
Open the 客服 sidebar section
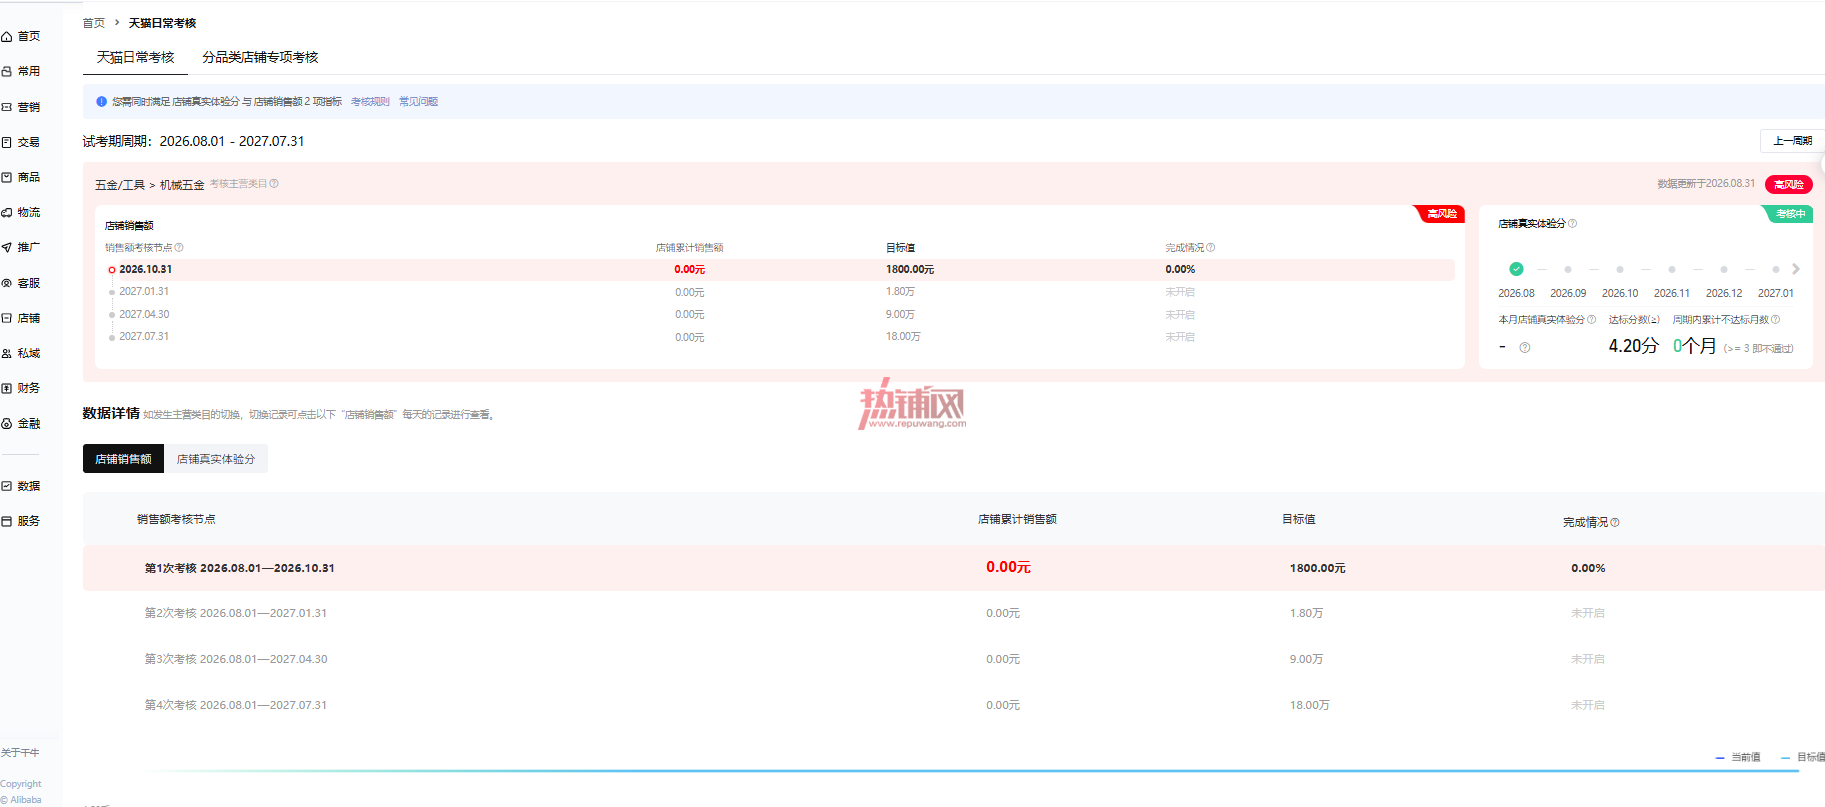point(21,283)
